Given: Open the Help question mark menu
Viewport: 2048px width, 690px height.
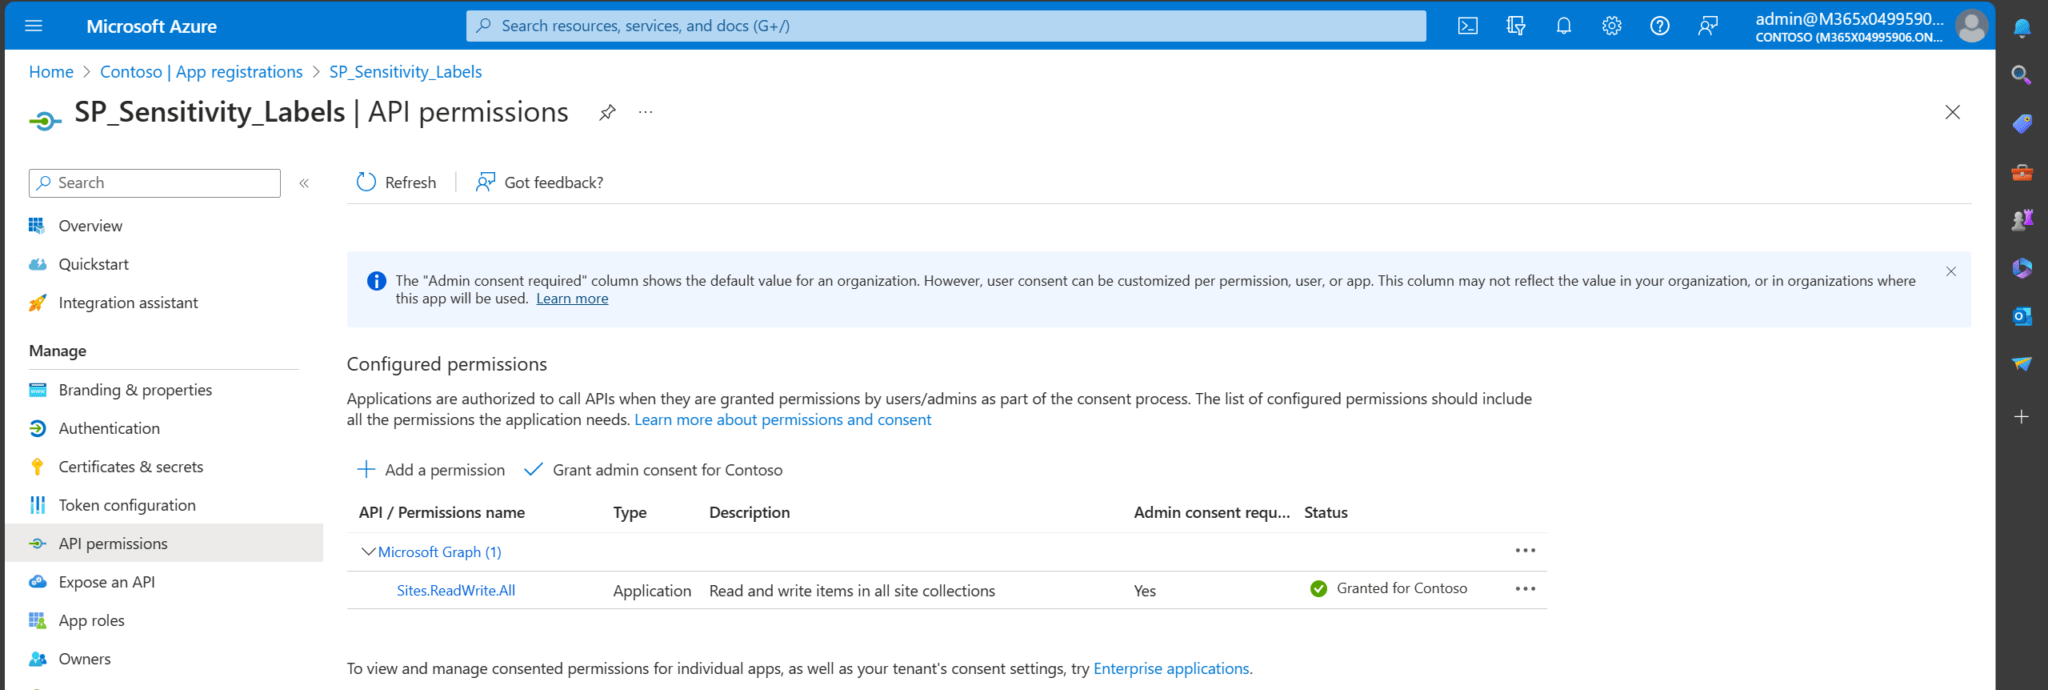Looking at the screenshot, I should click(x=1660, y=26).
